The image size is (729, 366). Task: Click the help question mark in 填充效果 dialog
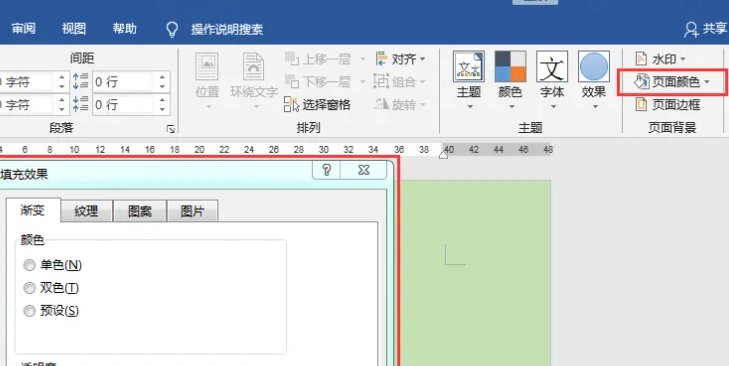(326, 170)
